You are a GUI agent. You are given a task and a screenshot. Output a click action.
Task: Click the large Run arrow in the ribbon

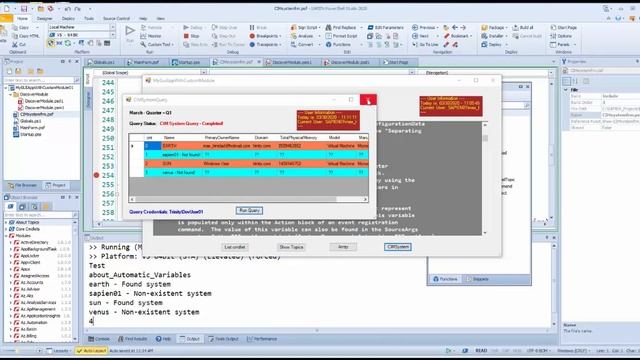click(x=130, y=31)
